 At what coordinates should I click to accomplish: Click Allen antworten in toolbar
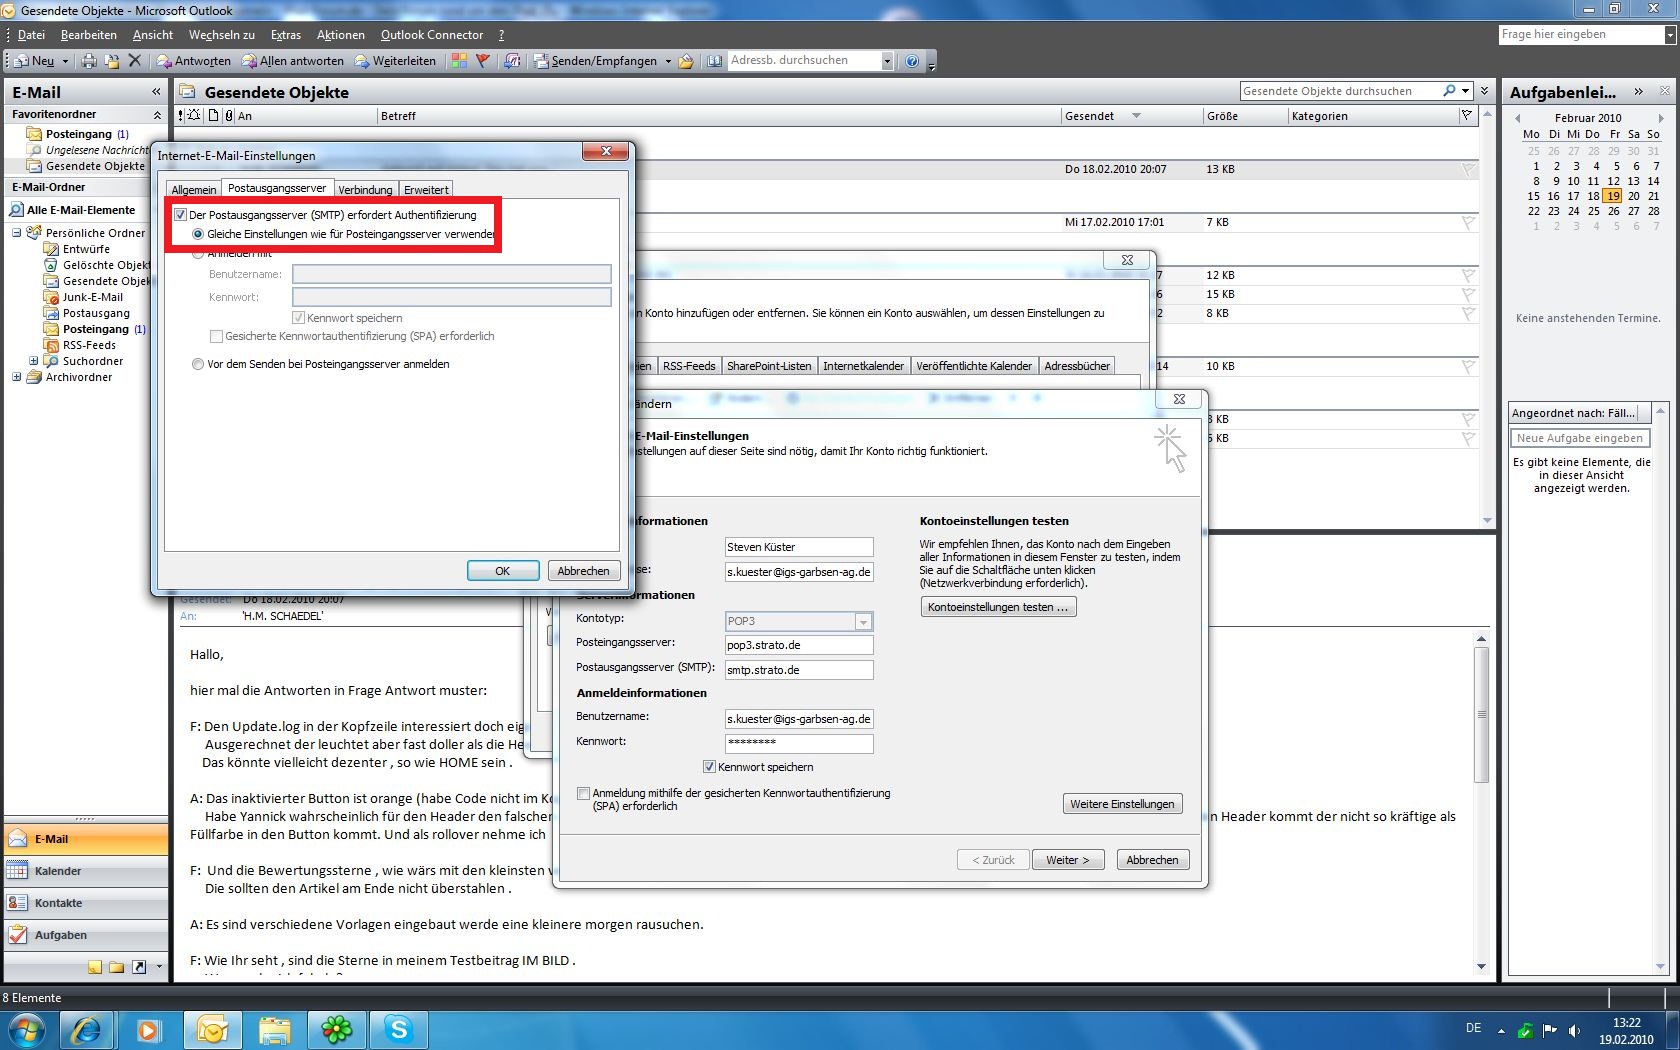[x=292, y=61]
